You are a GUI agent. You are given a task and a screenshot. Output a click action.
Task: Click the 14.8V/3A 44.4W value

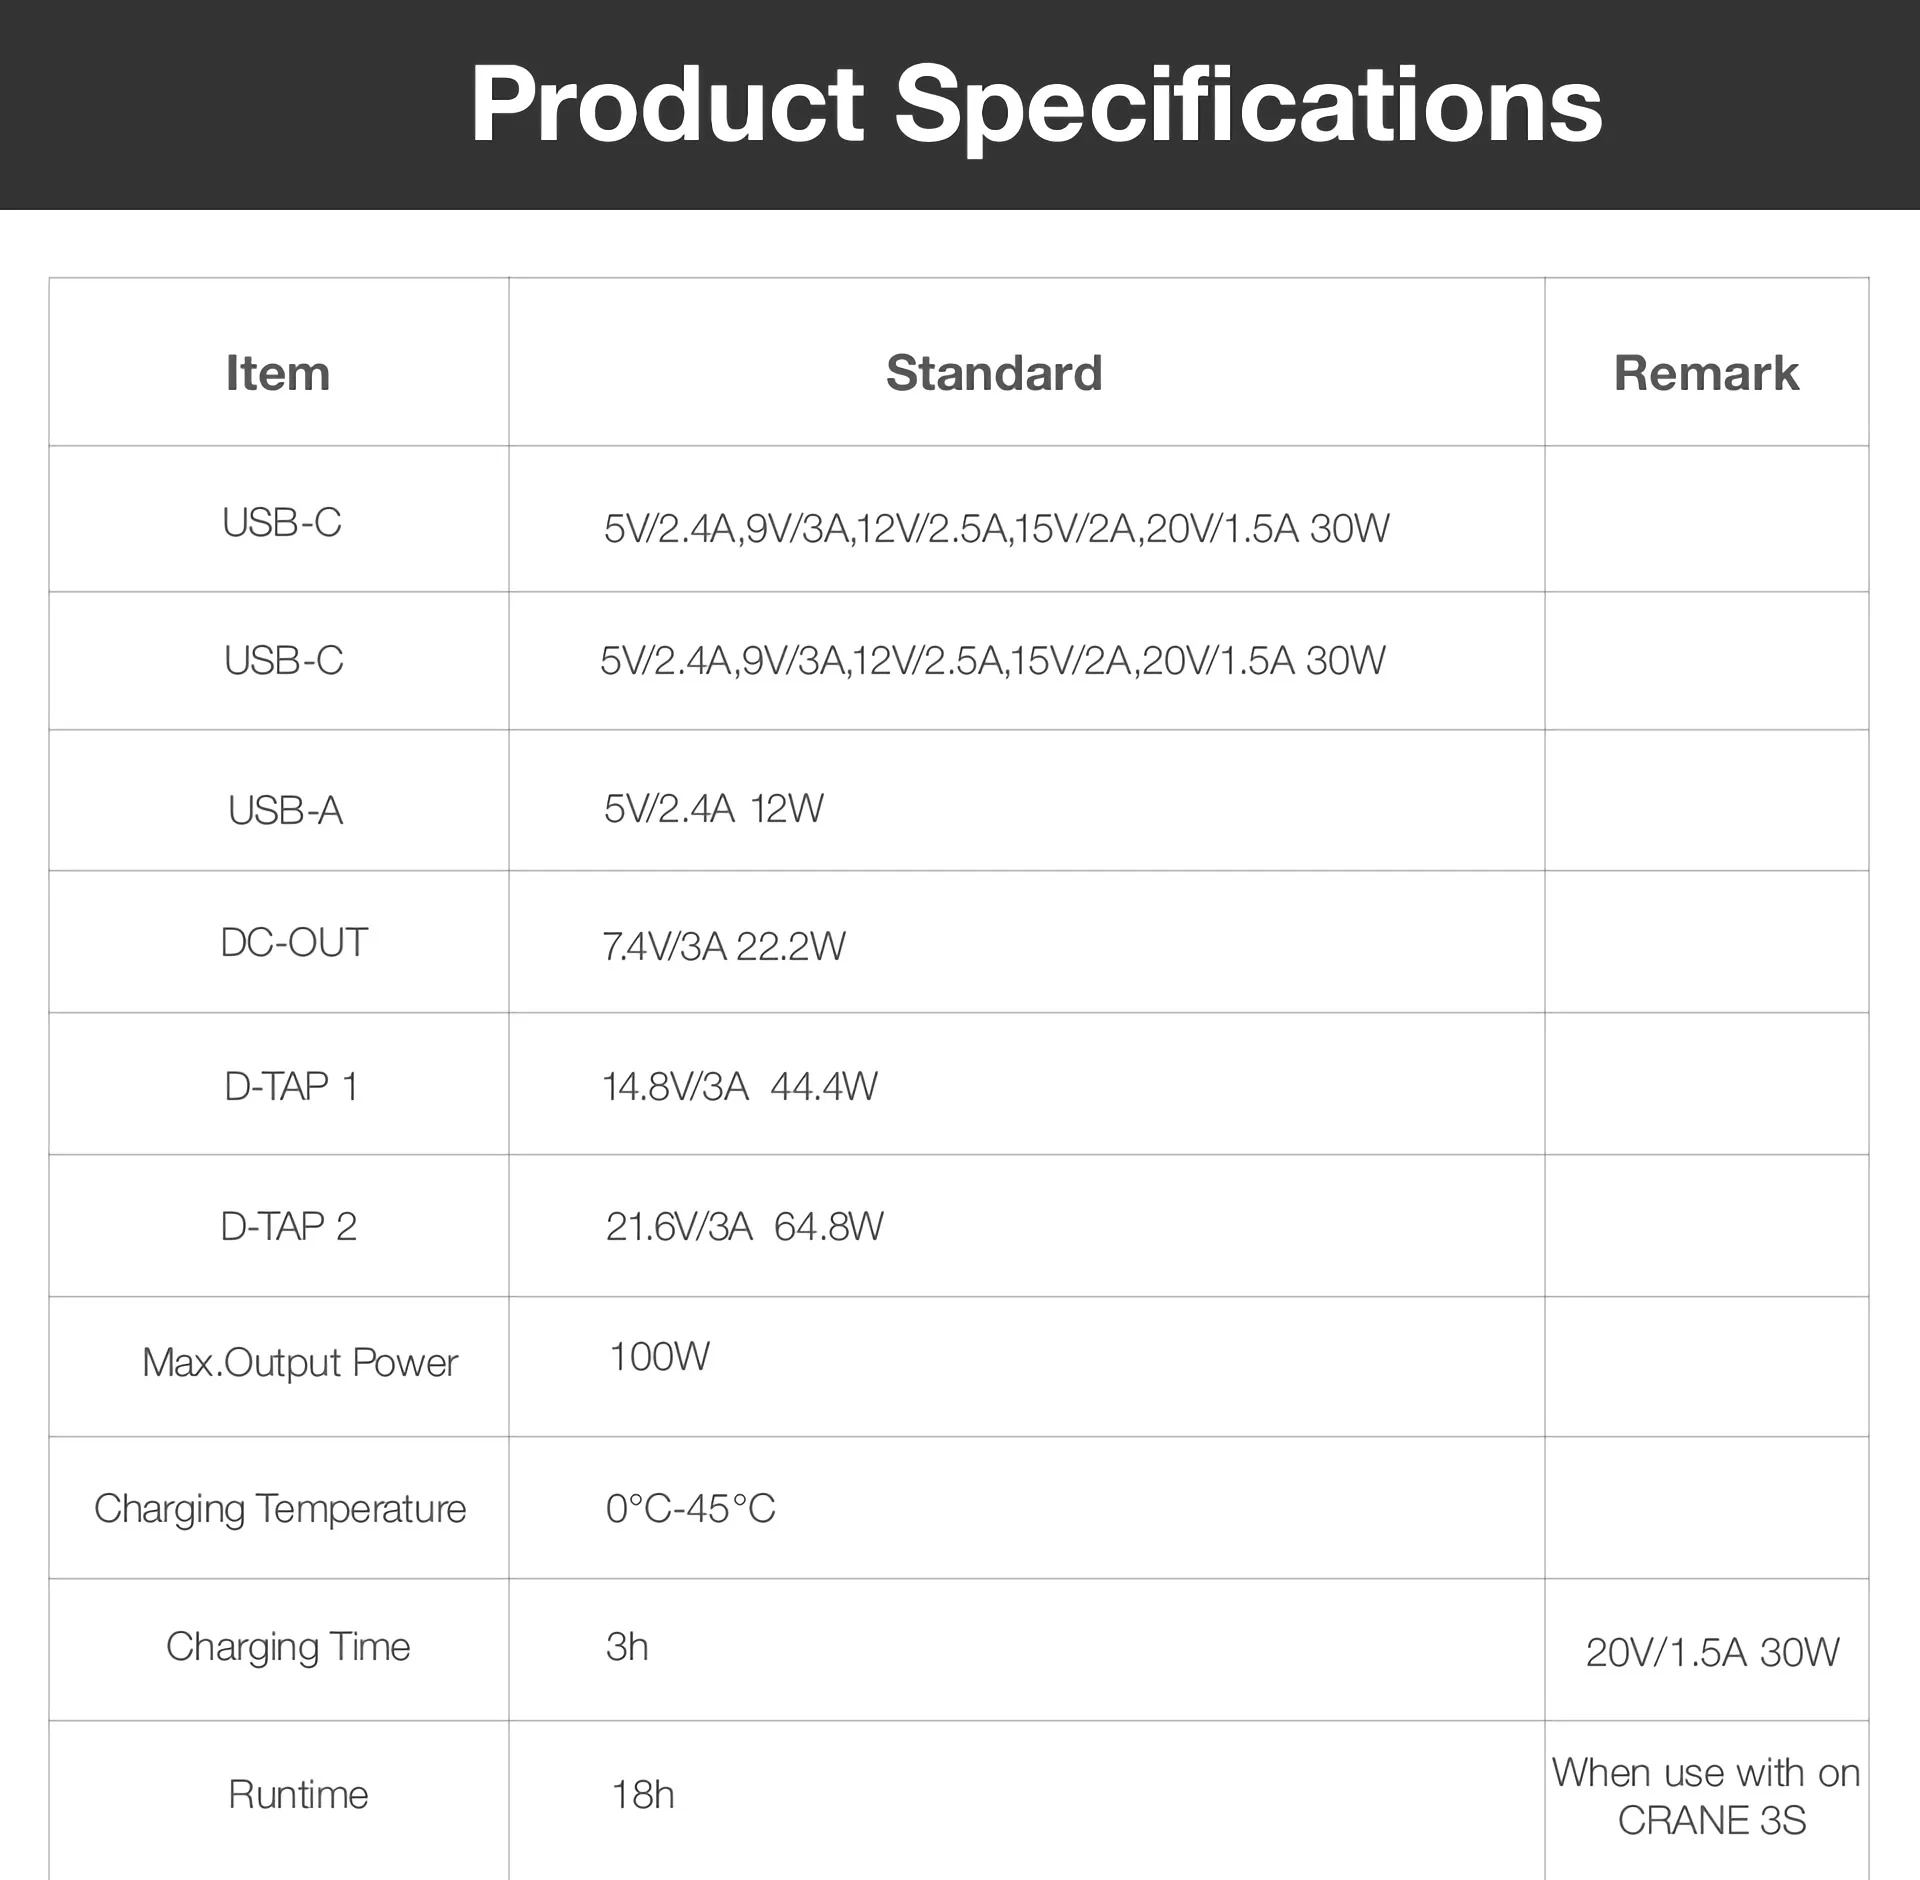pos(740,1086)
